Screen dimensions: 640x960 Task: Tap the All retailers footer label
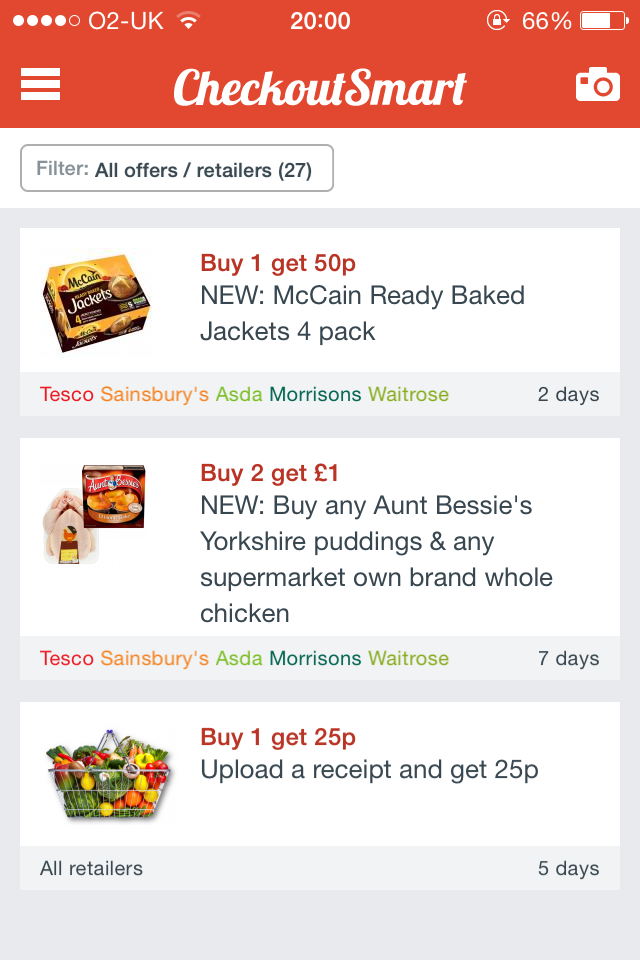coord(91,868)
